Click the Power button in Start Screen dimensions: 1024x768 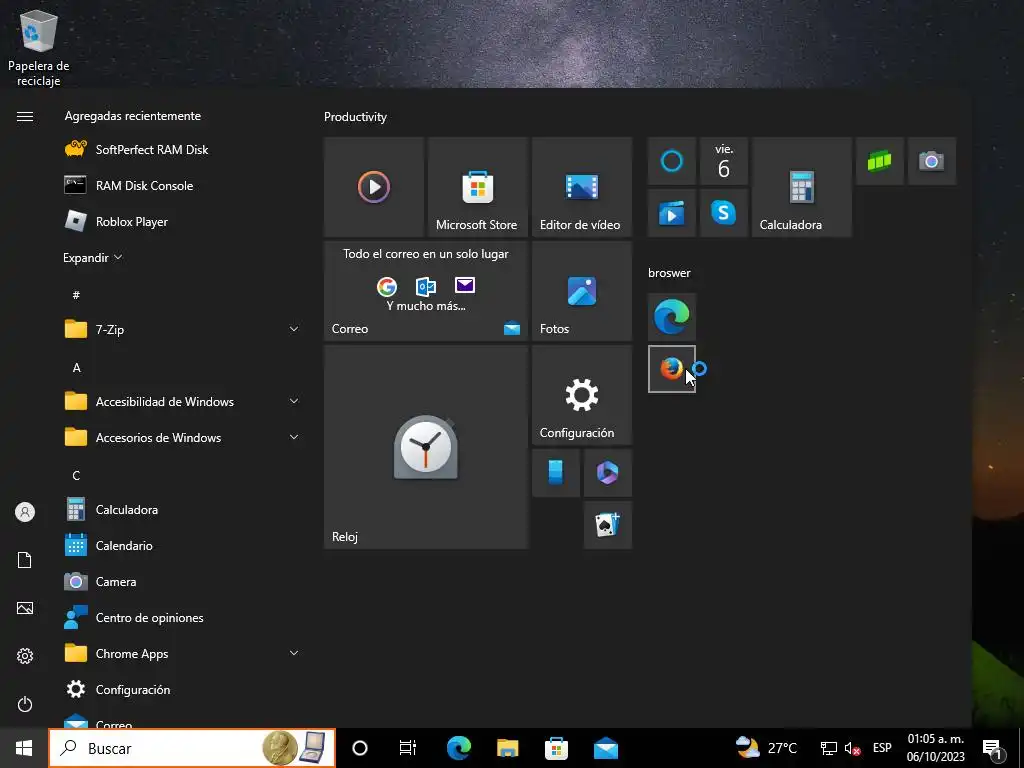(25, 704)
